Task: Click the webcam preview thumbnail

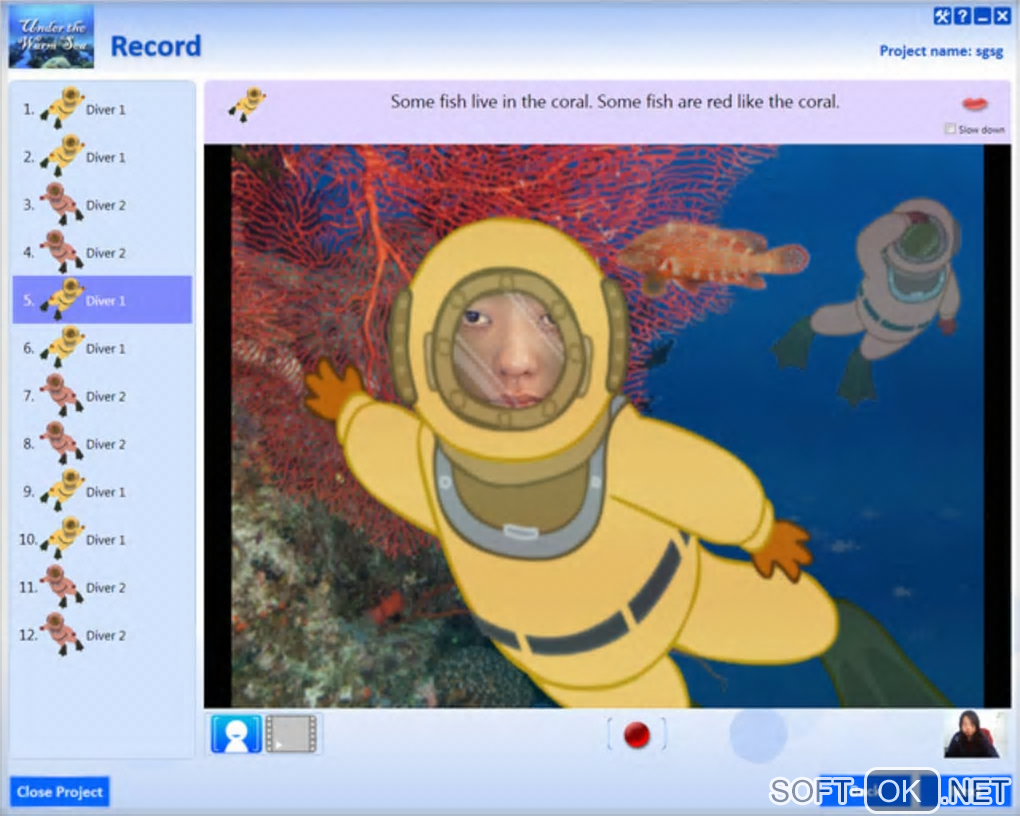Action: point(971,734)
